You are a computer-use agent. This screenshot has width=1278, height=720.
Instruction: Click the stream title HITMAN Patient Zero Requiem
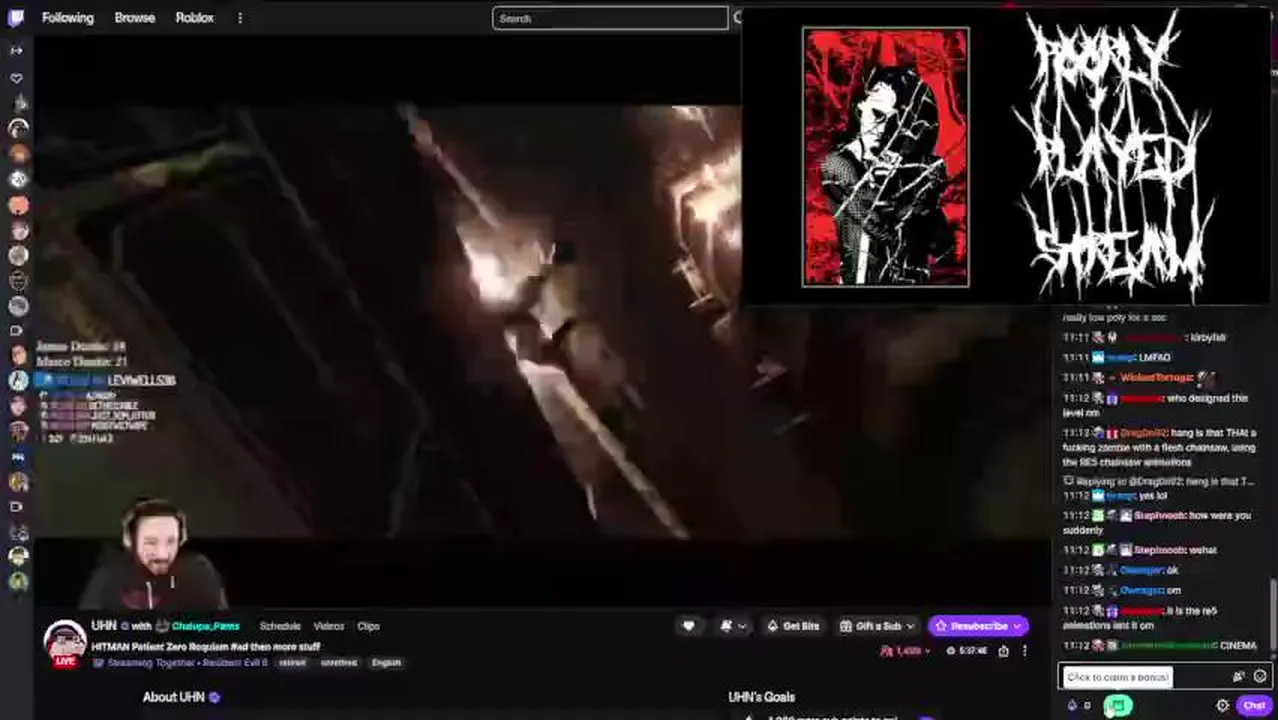coord(206,647)
